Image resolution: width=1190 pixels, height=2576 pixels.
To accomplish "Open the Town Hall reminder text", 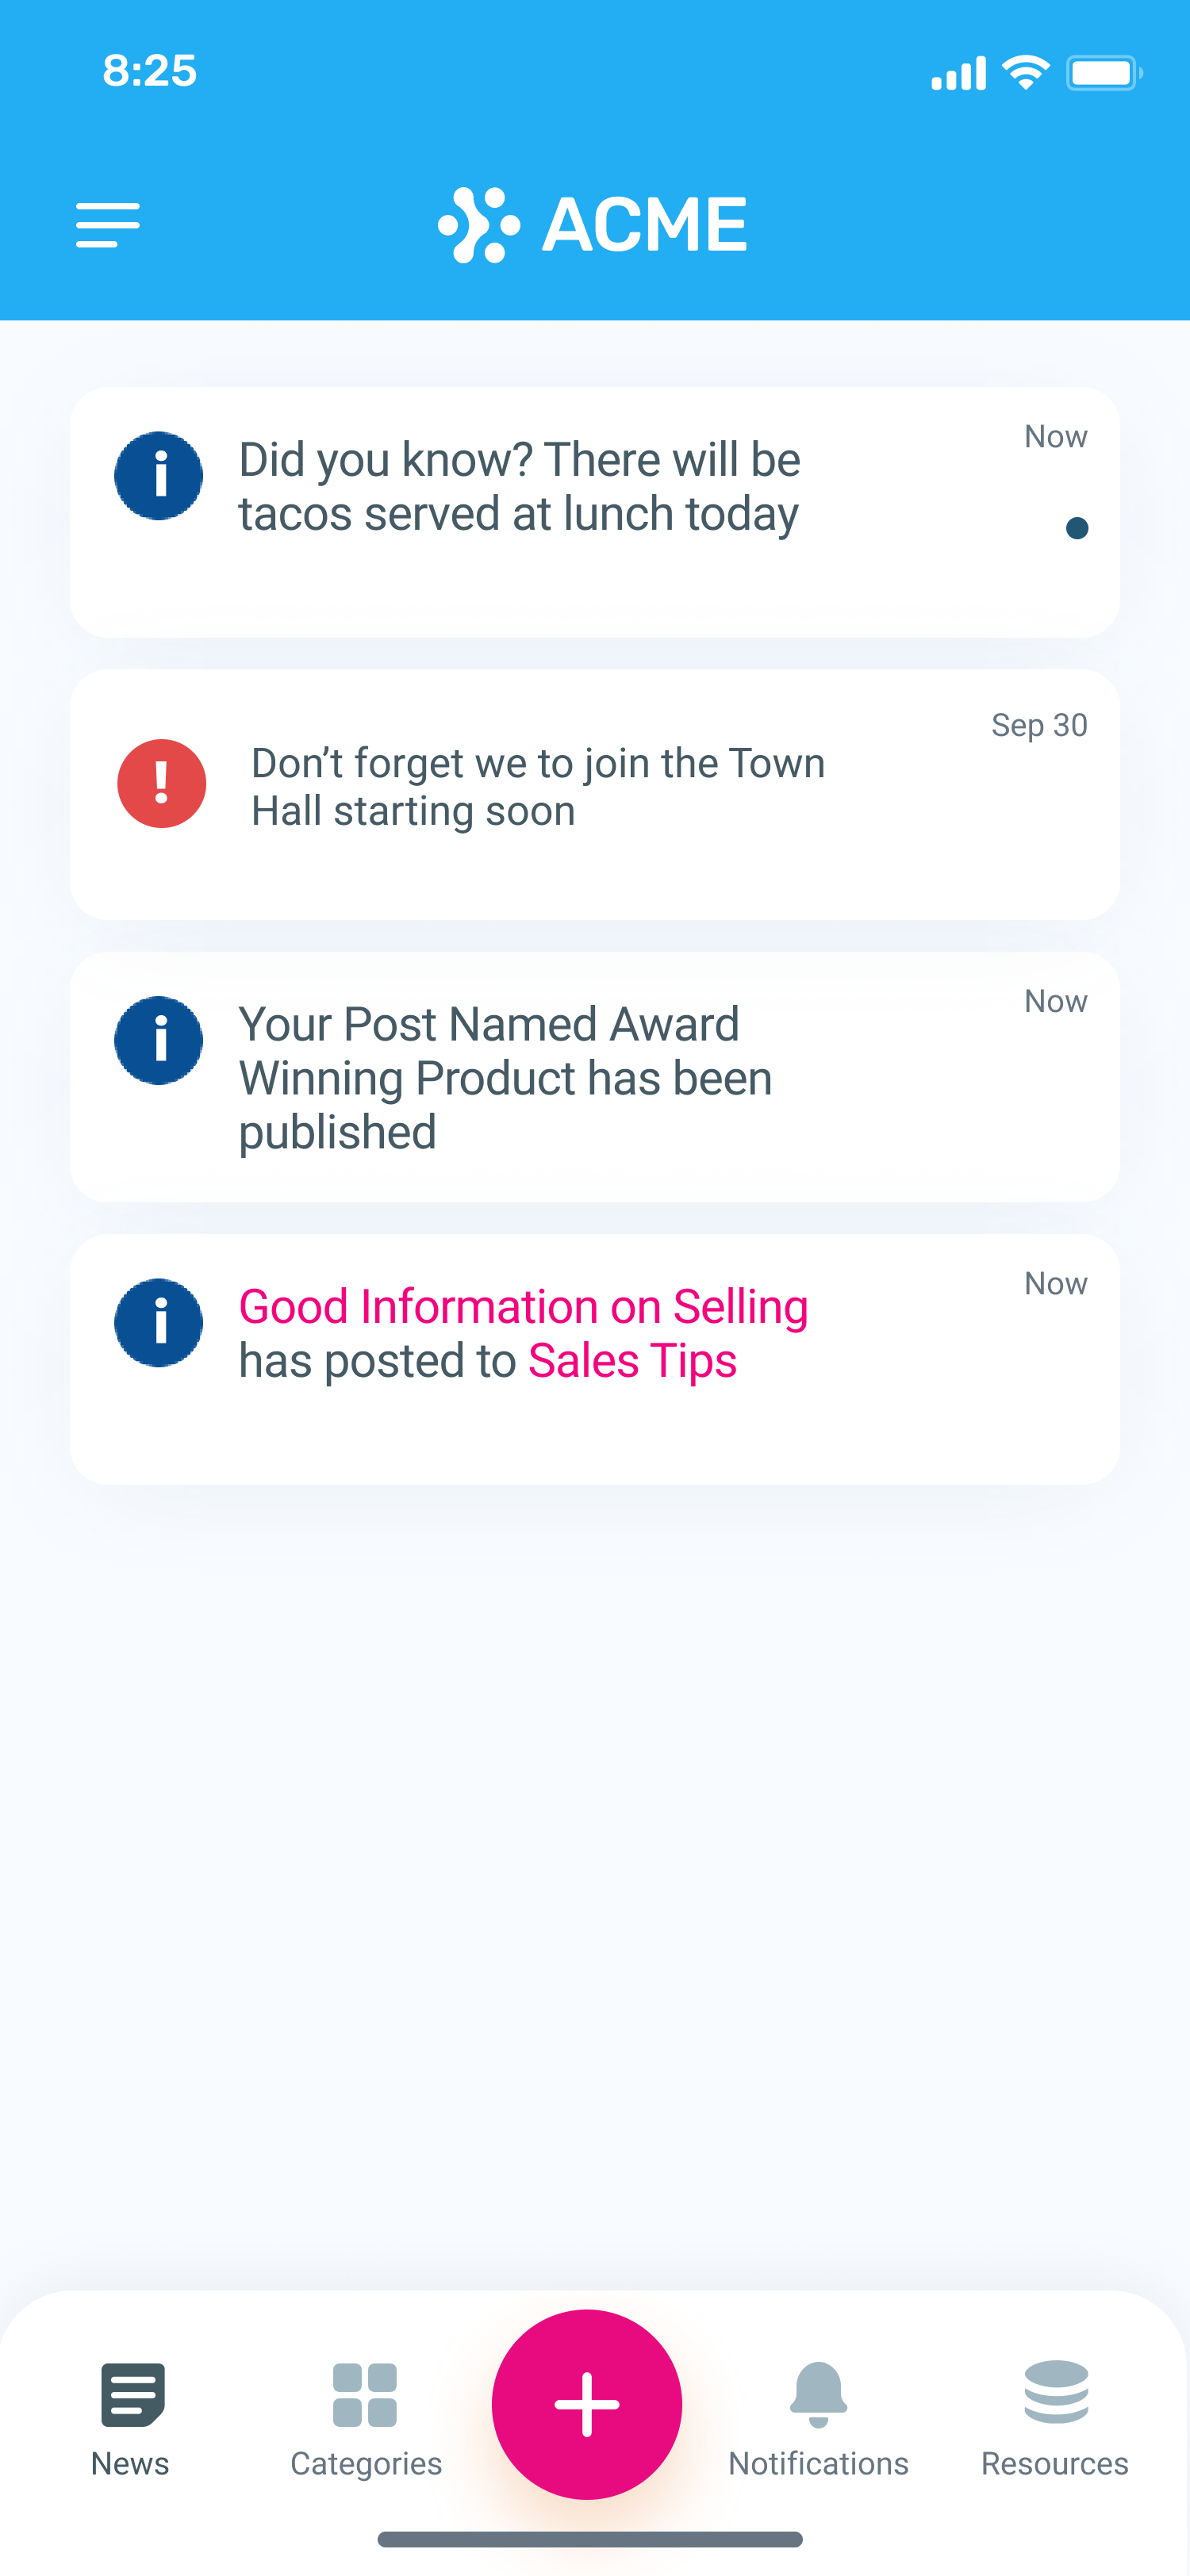I will point(538,787).
